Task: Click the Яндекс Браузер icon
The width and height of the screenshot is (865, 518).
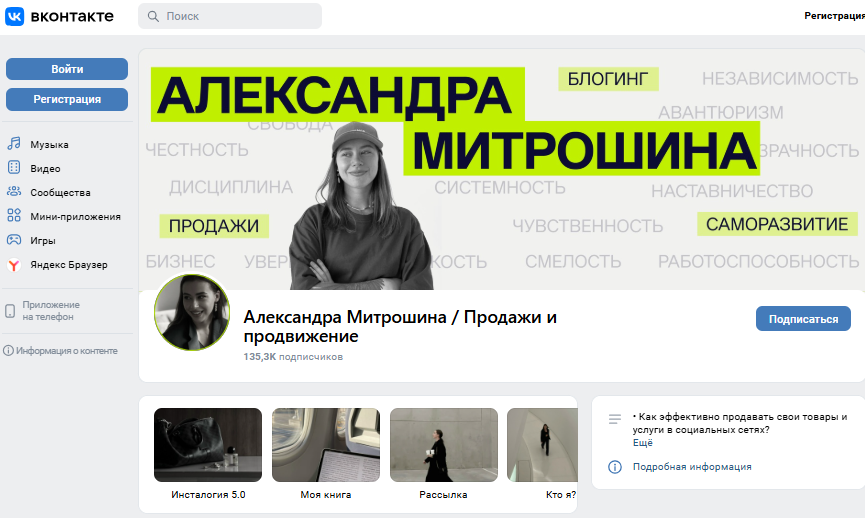Action: [14, 265]
